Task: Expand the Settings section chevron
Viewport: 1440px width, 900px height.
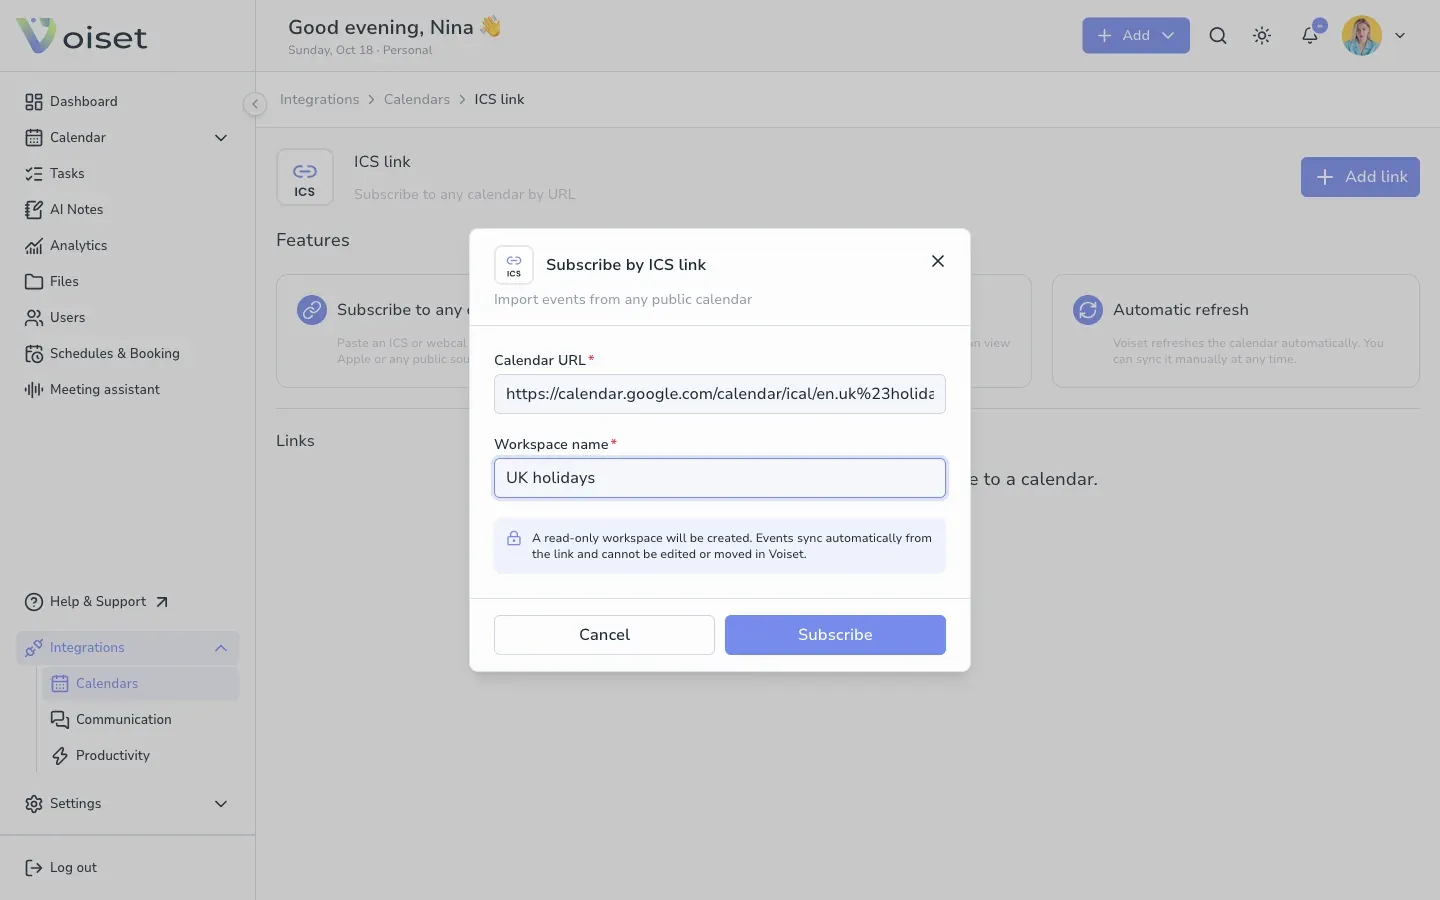Action: point(221,804)
